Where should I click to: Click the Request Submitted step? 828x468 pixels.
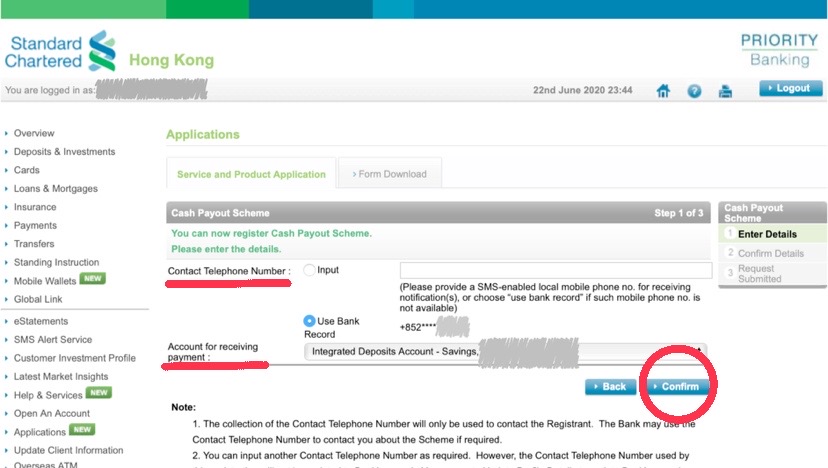(772, 274)
